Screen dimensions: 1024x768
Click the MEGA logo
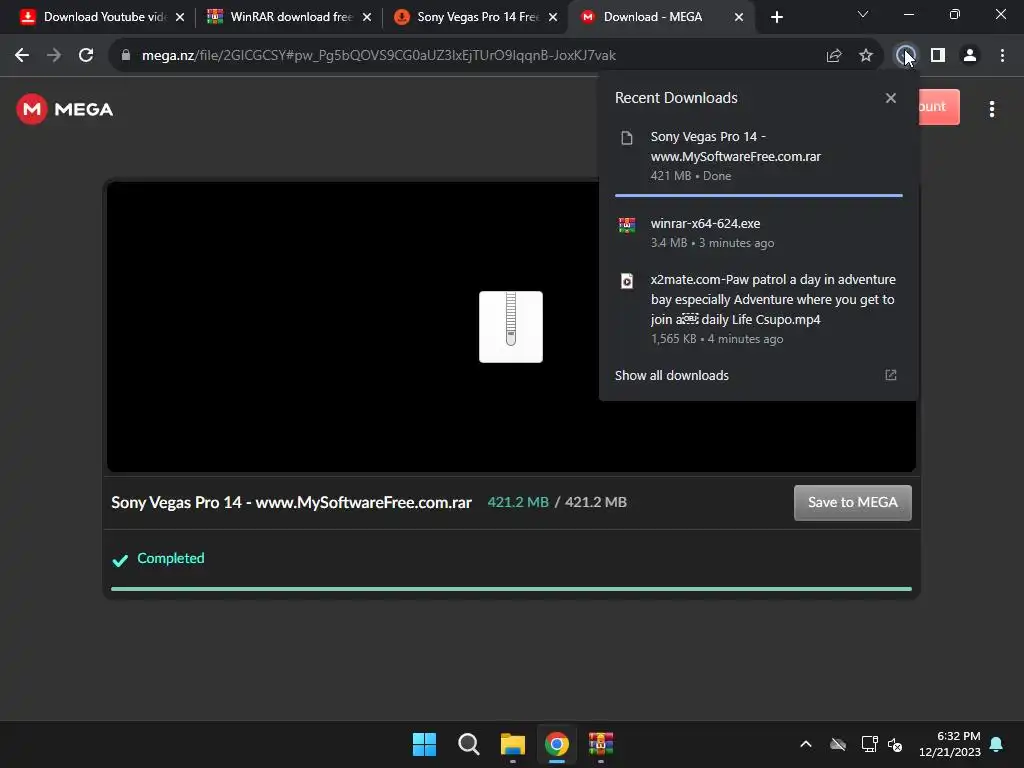(65, 109)
